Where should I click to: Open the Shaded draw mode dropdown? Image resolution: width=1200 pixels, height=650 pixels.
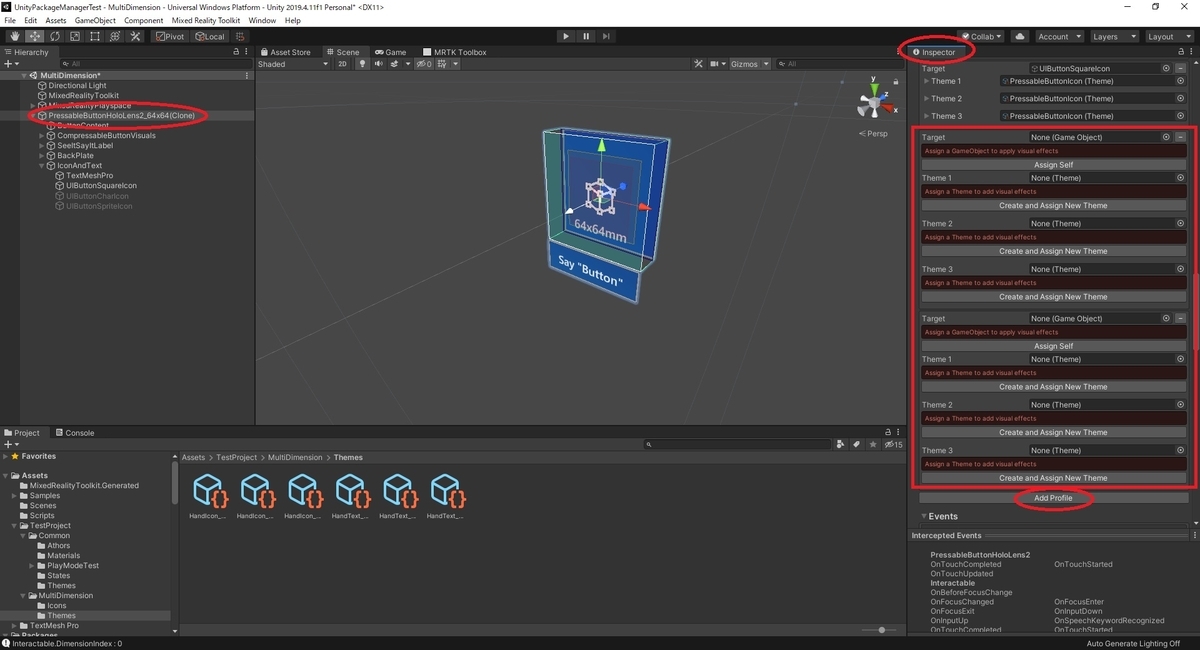pos(293,64)
